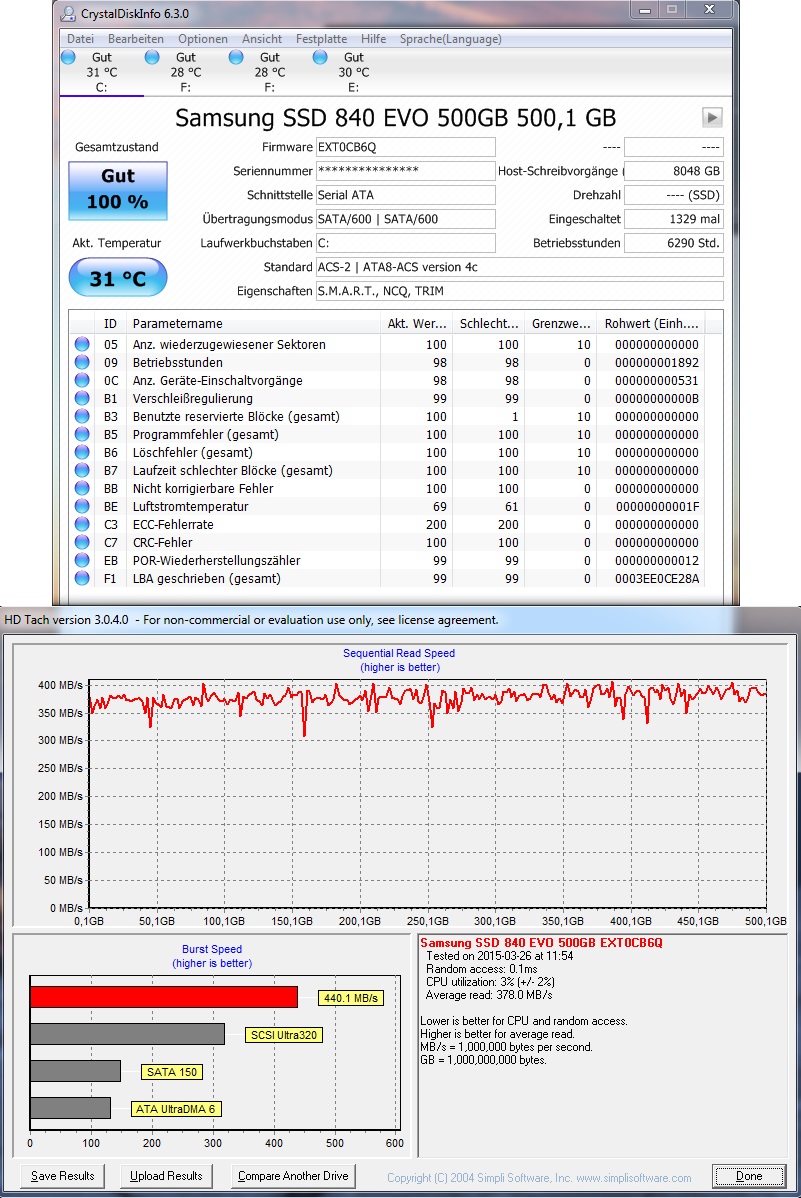Open the Sprache(Language) menu

pos(451,39)
